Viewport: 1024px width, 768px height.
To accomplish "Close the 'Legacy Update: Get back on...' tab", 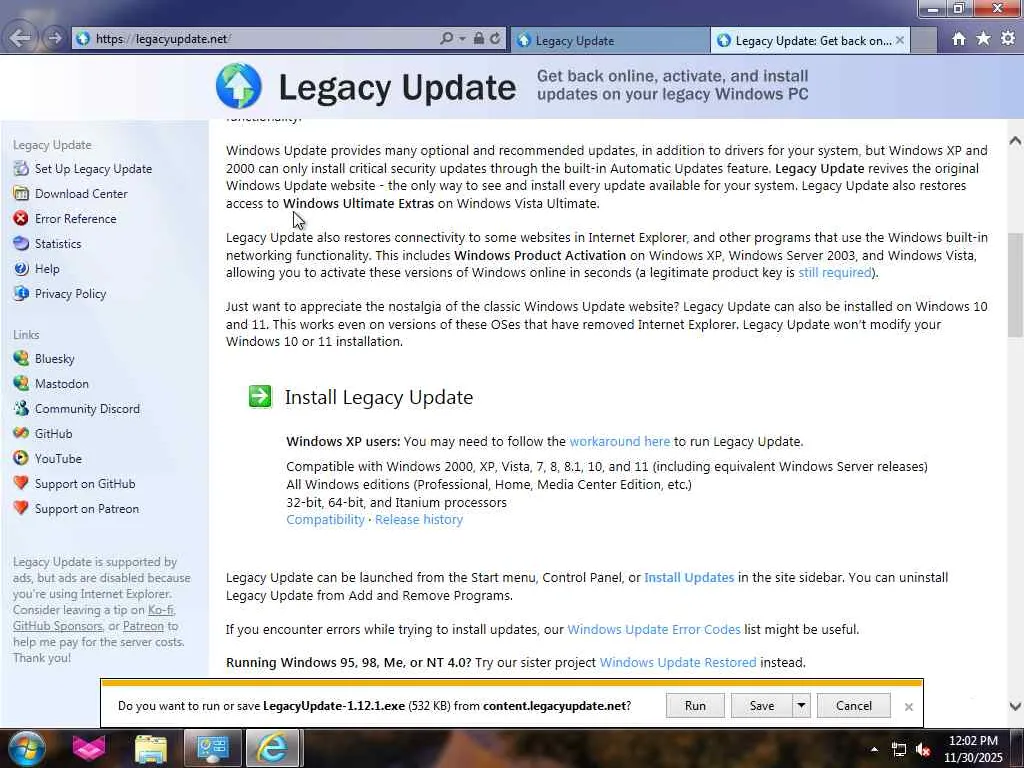I will coord(900,40).
